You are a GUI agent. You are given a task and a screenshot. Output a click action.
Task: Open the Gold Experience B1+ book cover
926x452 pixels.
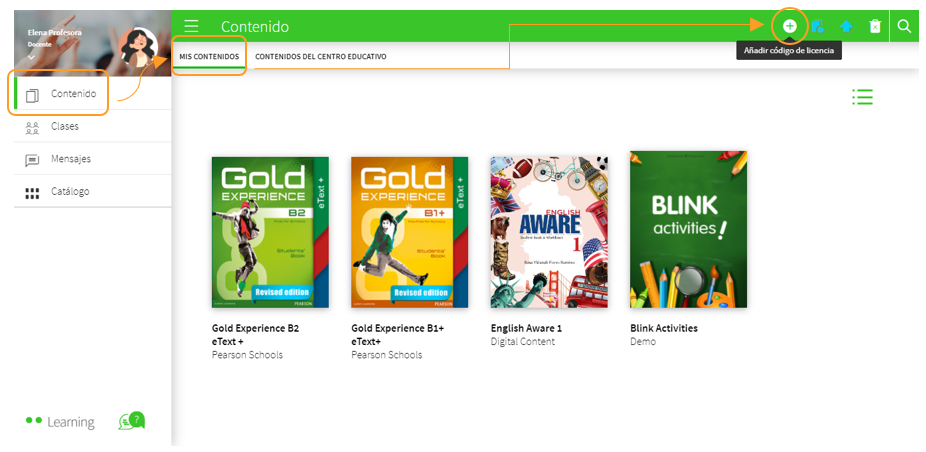pos(409,232)
